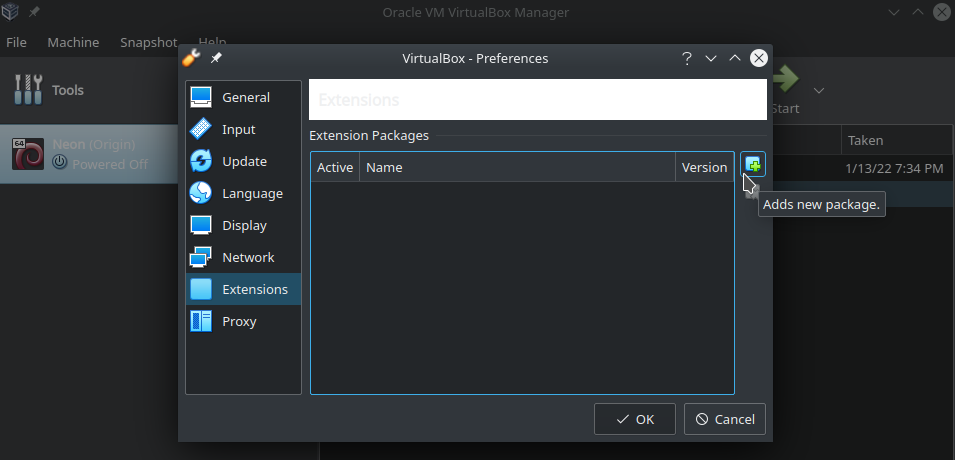Open the Start button dropdown arrow

(819, 90)
